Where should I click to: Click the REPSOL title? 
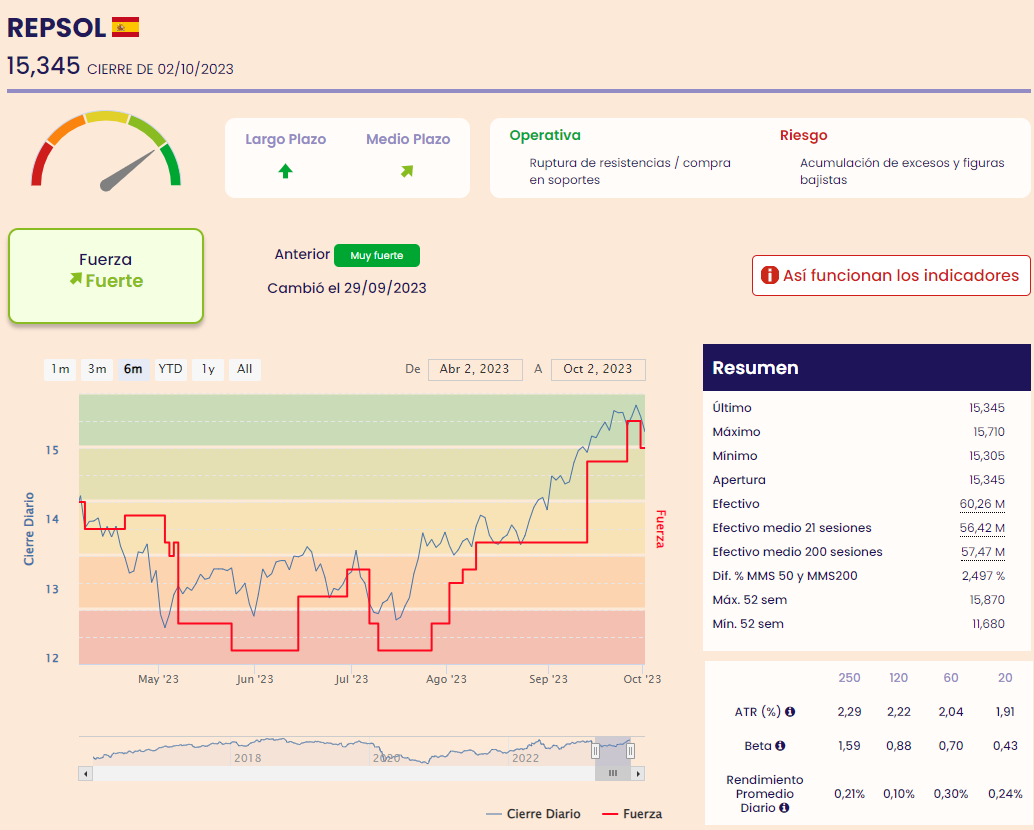tap(56, 28)
